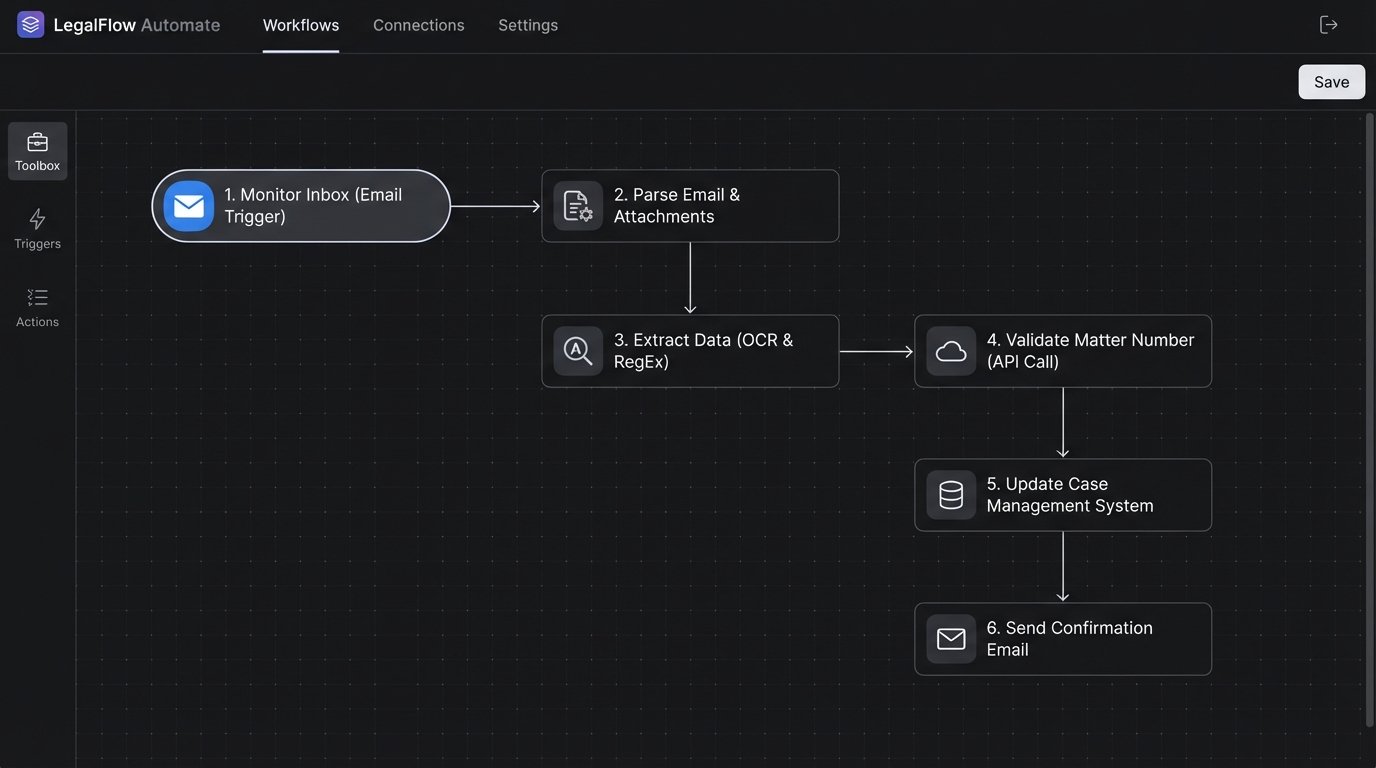Open Actions panel via the checklist icon
The height and width of the screenshot is (768, 1376).
pos(37,297)
